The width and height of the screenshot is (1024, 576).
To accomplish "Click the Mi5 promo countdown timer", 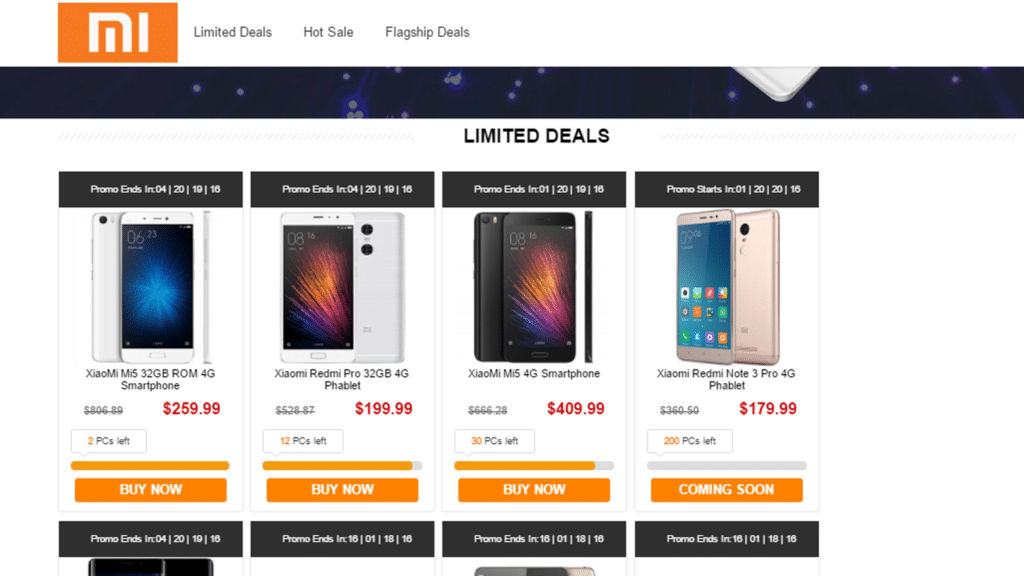I will tap(148, 189).
